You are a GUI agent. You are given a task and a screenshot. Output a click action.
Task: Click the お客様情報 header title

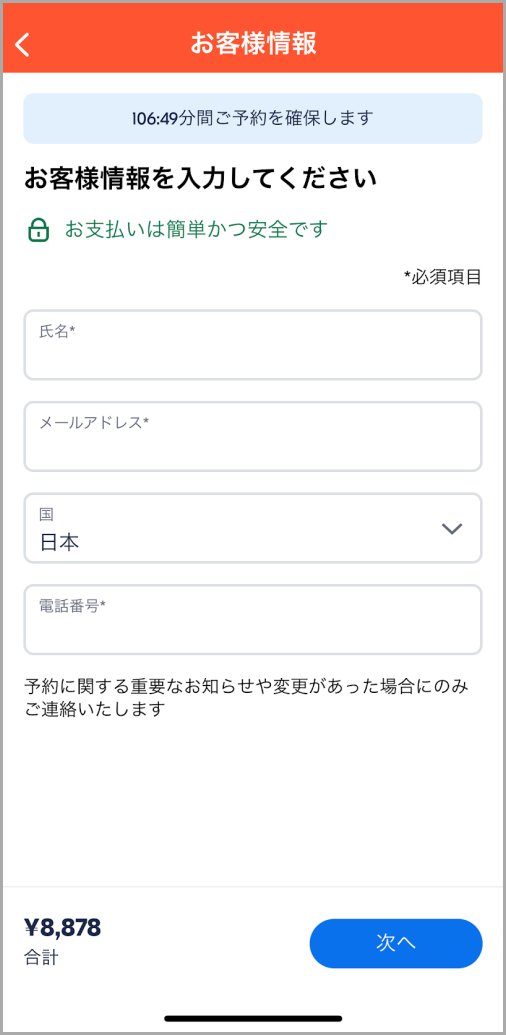253,43
